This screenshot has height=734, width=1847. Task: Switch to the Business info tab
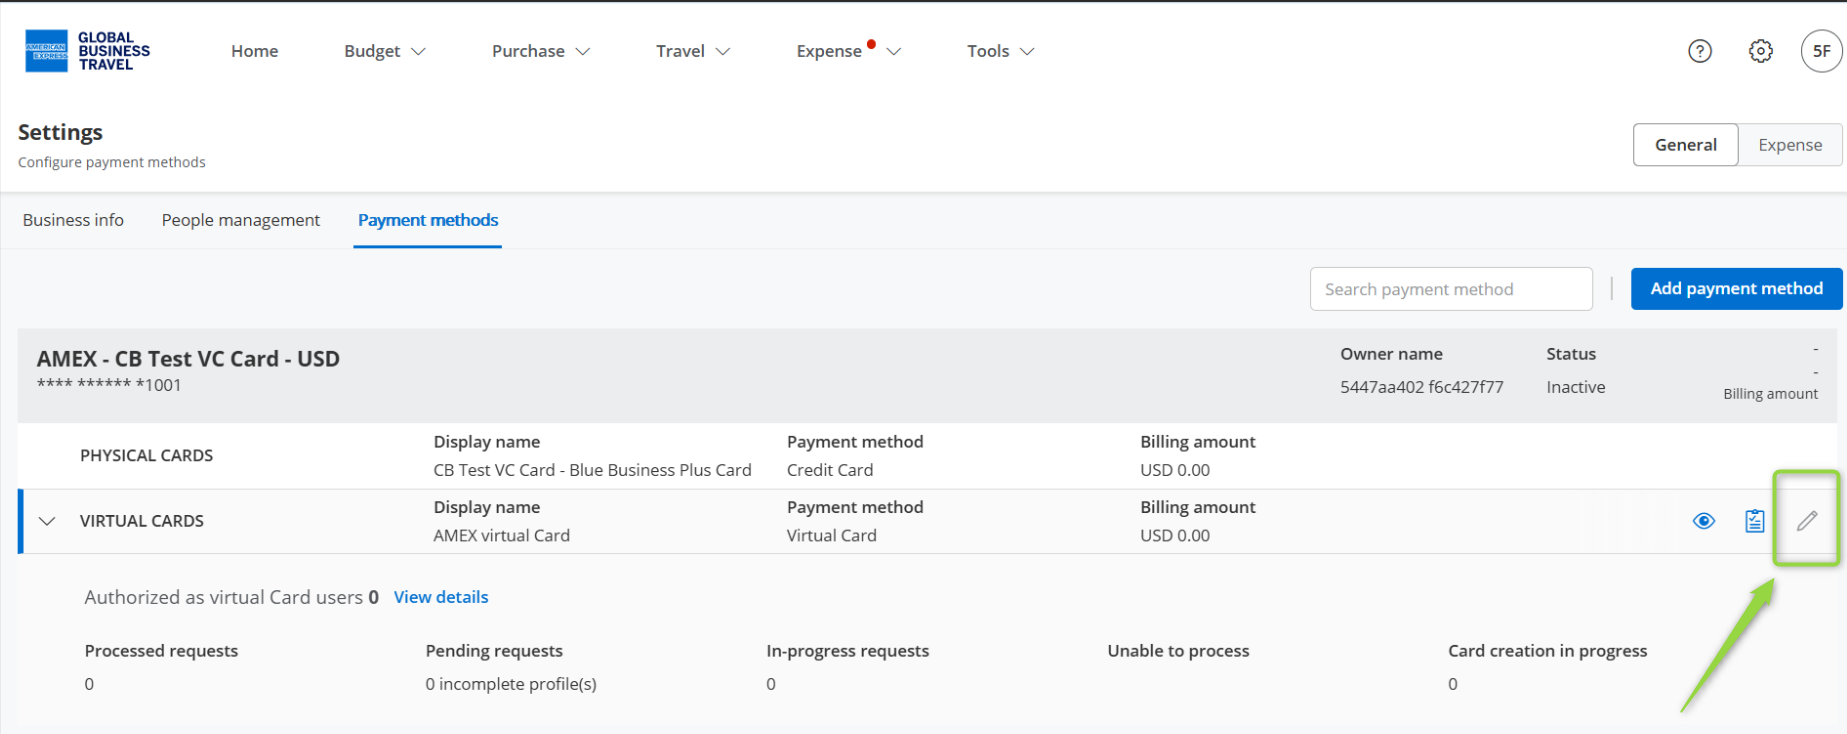(73, 220)
